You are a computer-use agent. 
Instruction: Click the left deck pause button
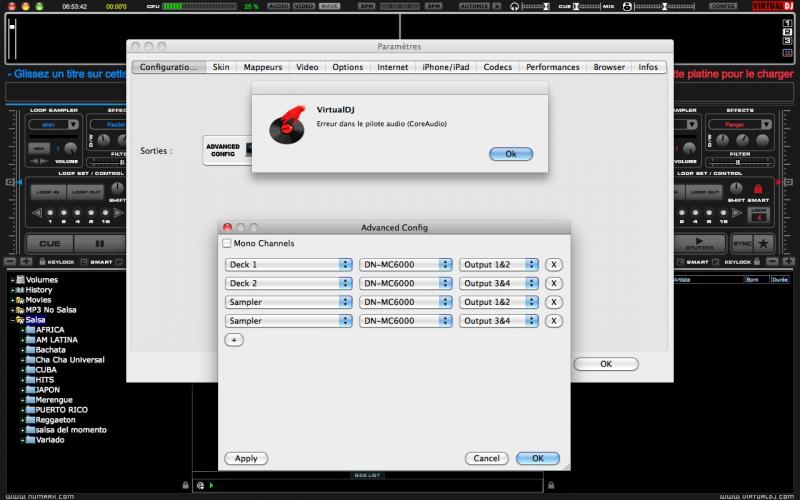(99, 244)
